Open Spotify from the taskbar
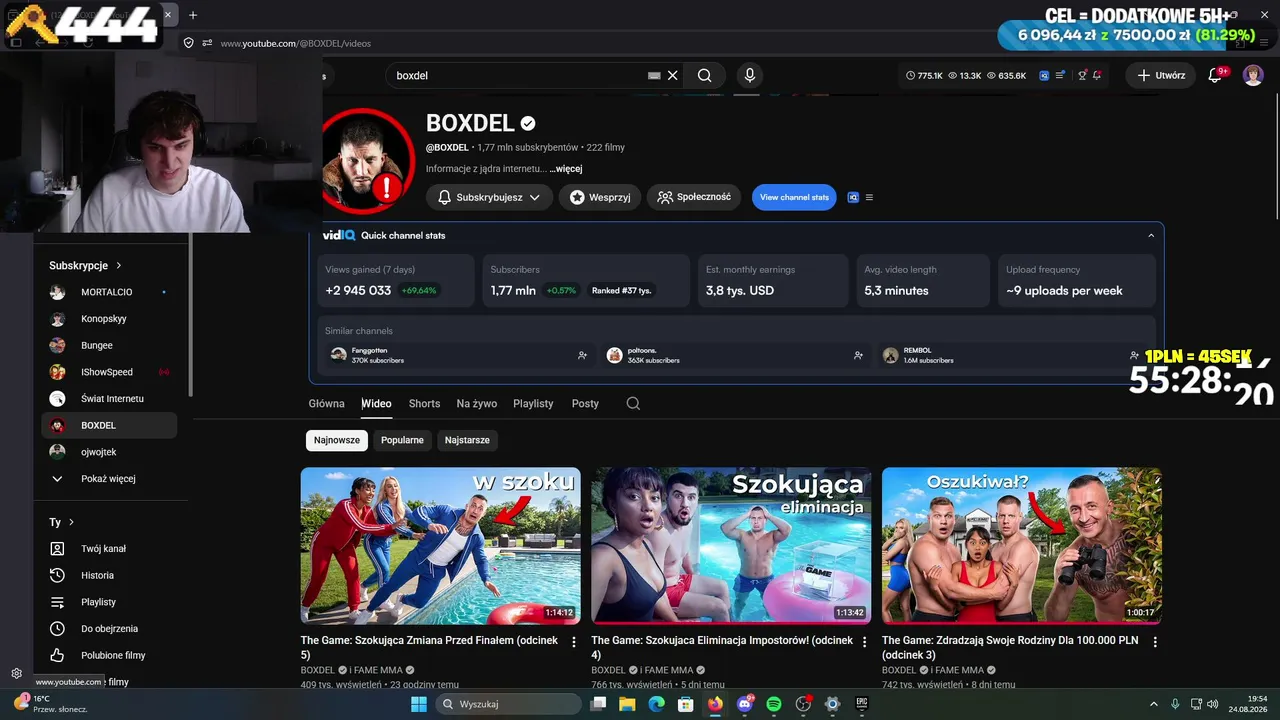This screenshot has height=720, width=1280. [x=774, y=704]
